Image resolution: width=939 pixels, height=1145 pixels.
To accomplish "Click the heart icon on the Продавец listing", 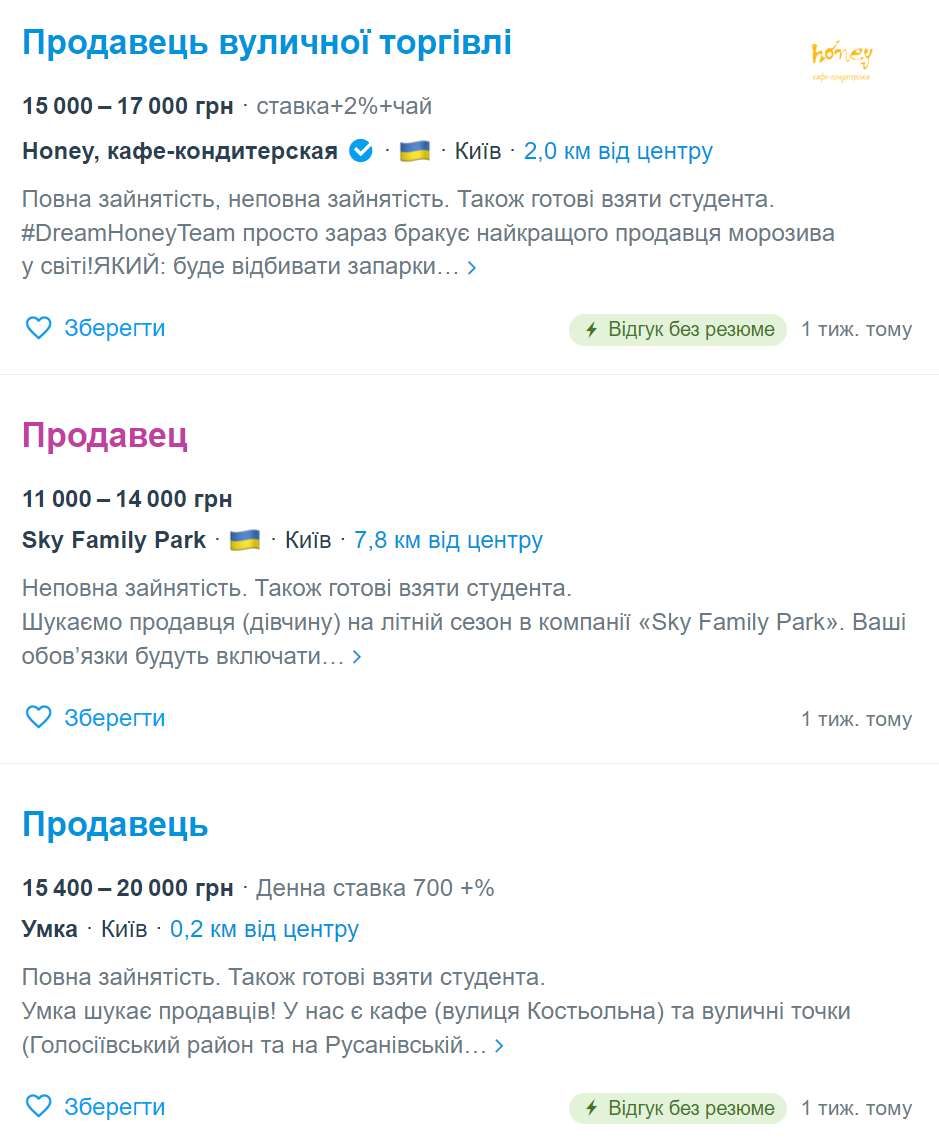I will (x=38, y=717).
